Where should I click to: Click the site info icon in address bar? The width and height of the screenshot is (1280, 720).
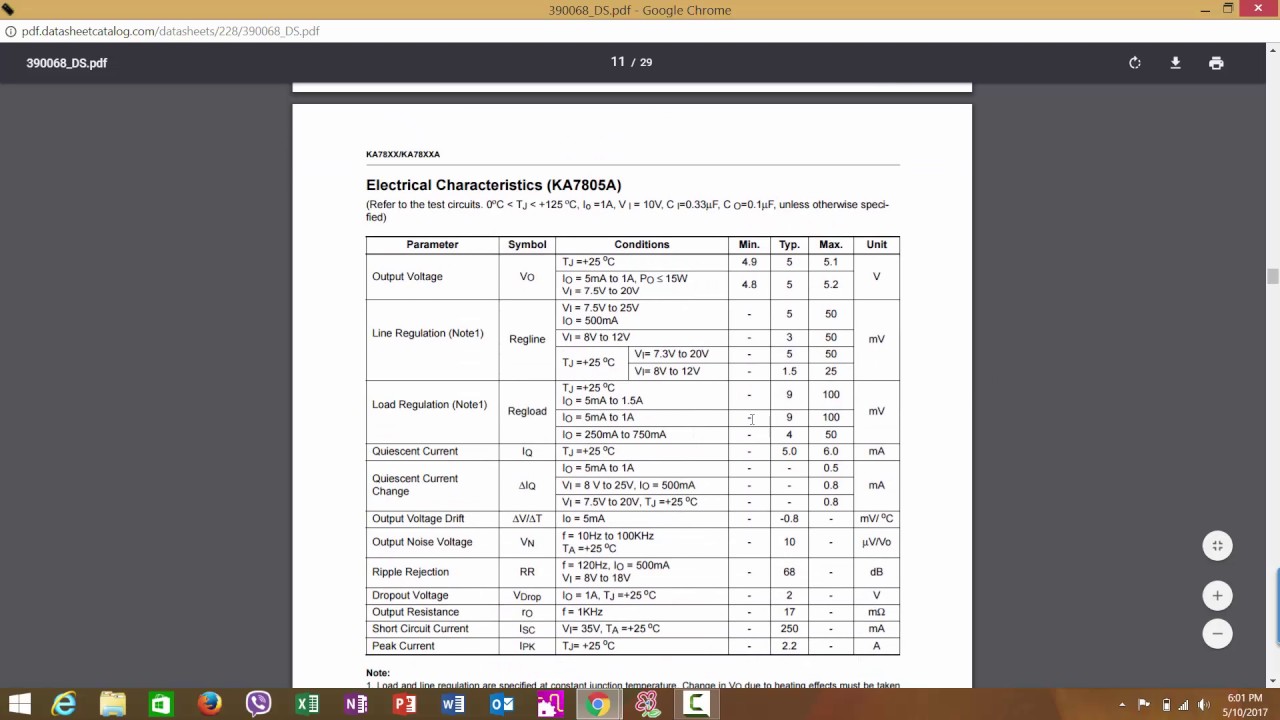(11, 31)
